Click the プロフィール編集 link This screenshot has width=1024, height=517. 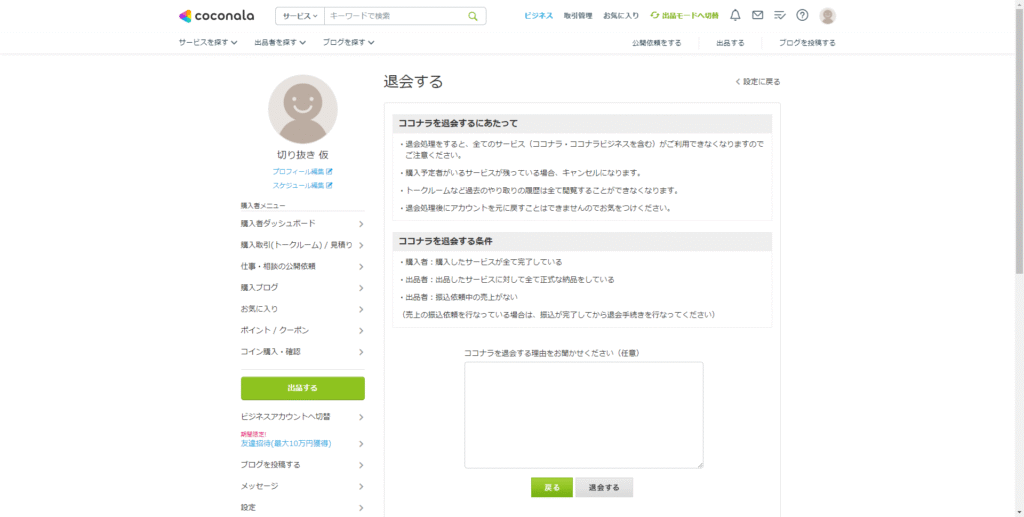pos(298,172)
